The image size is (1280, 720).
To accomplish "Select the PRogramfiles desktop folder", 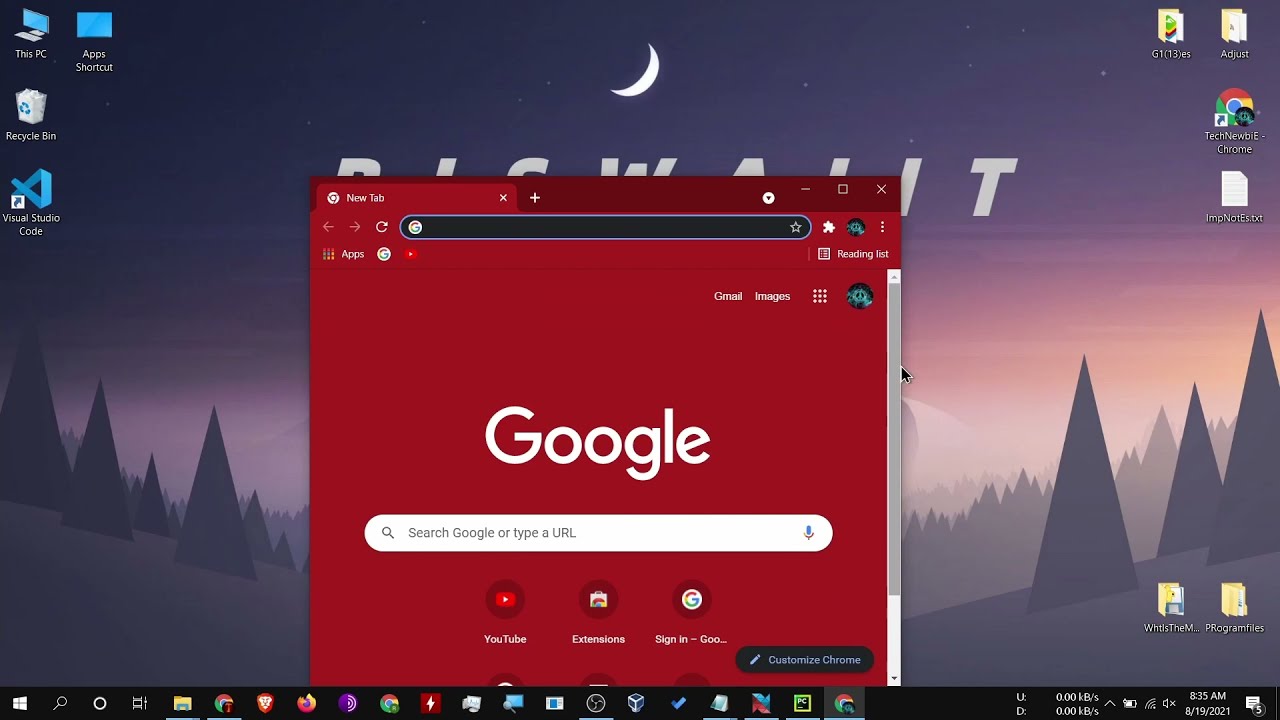I will 1234,608.
